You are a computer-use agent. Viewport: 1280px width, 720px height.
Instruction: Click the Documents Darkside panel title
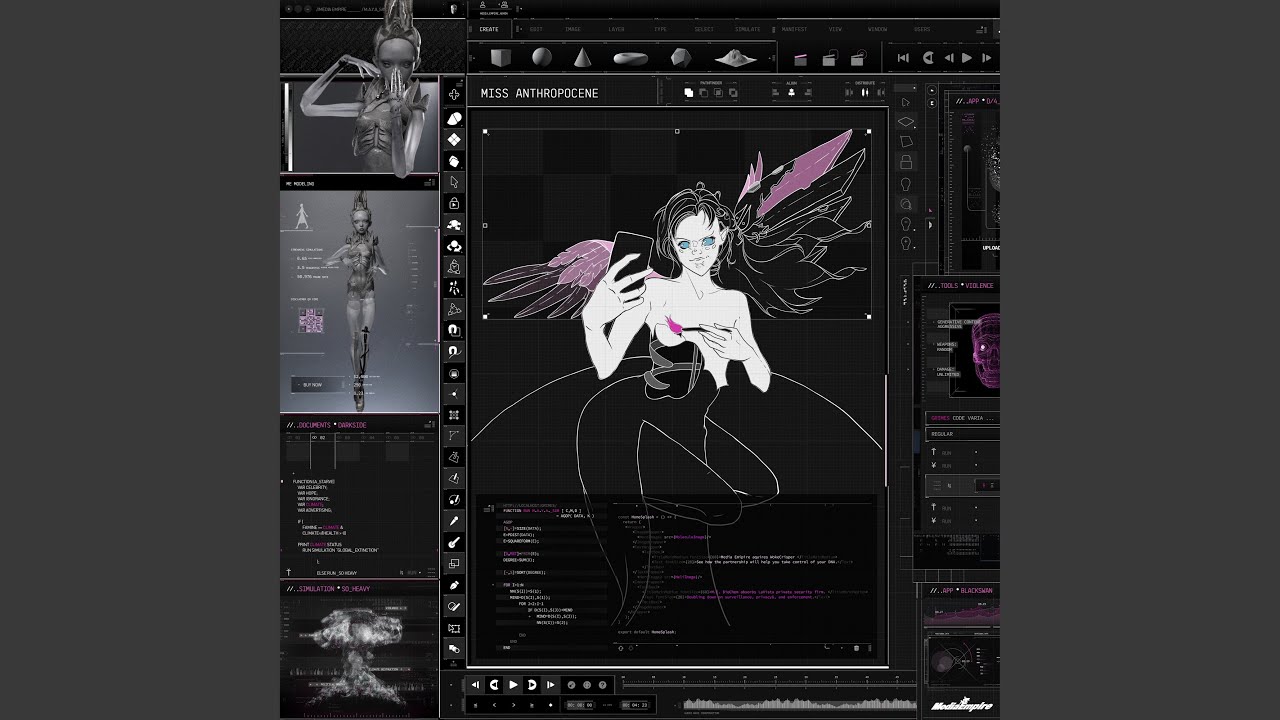pos(327,425)
